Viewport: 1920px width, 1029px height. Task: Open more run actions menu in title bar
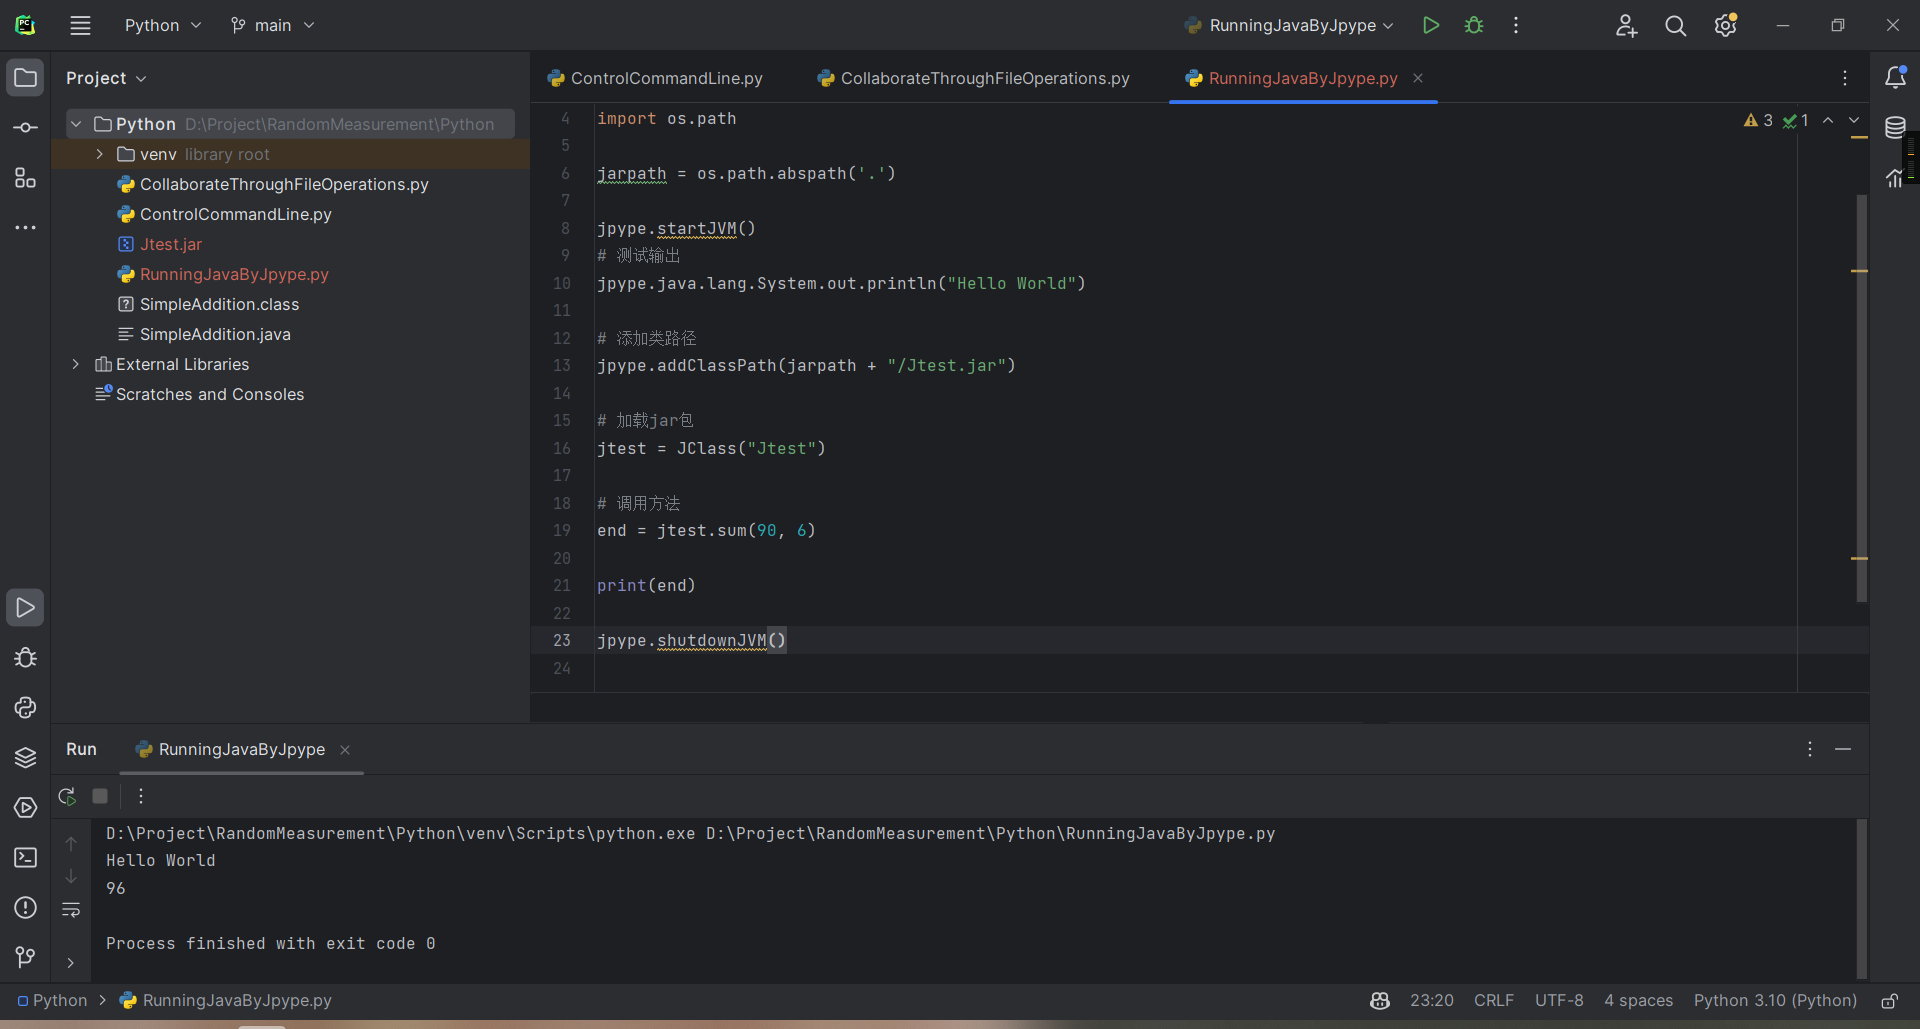tap(1516, 26)
